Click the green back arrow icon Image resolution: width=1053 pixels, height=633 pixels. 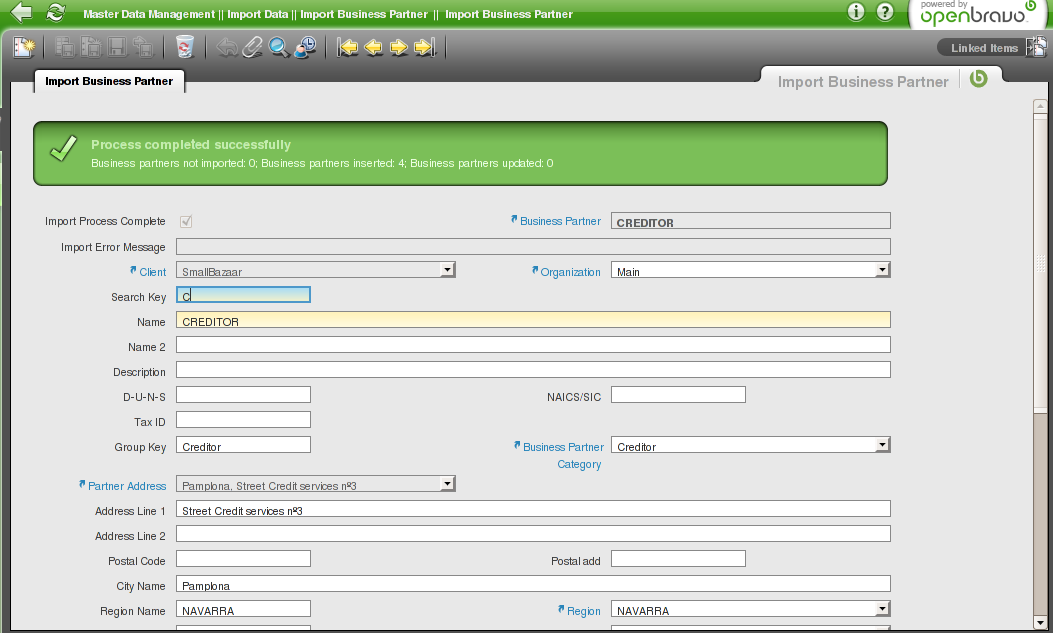(21, 13)
